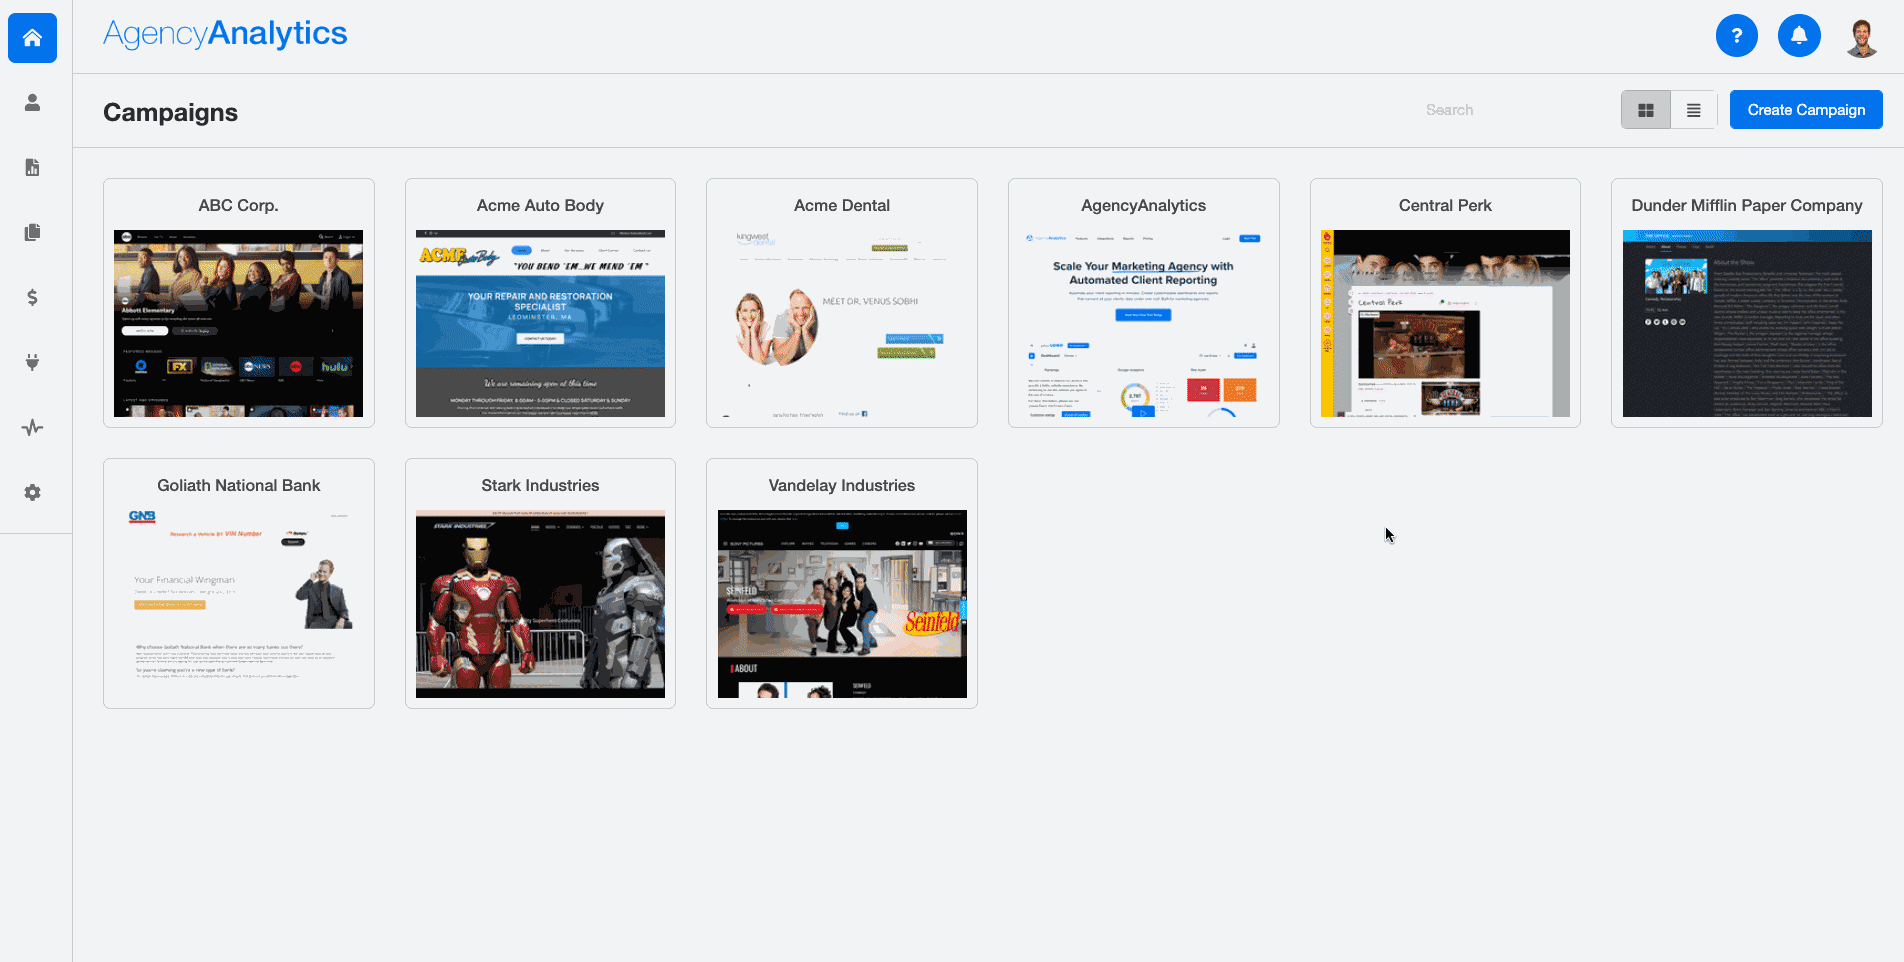
Task: Check system status via the heartbeat icon
Action: tap(31, 427)
